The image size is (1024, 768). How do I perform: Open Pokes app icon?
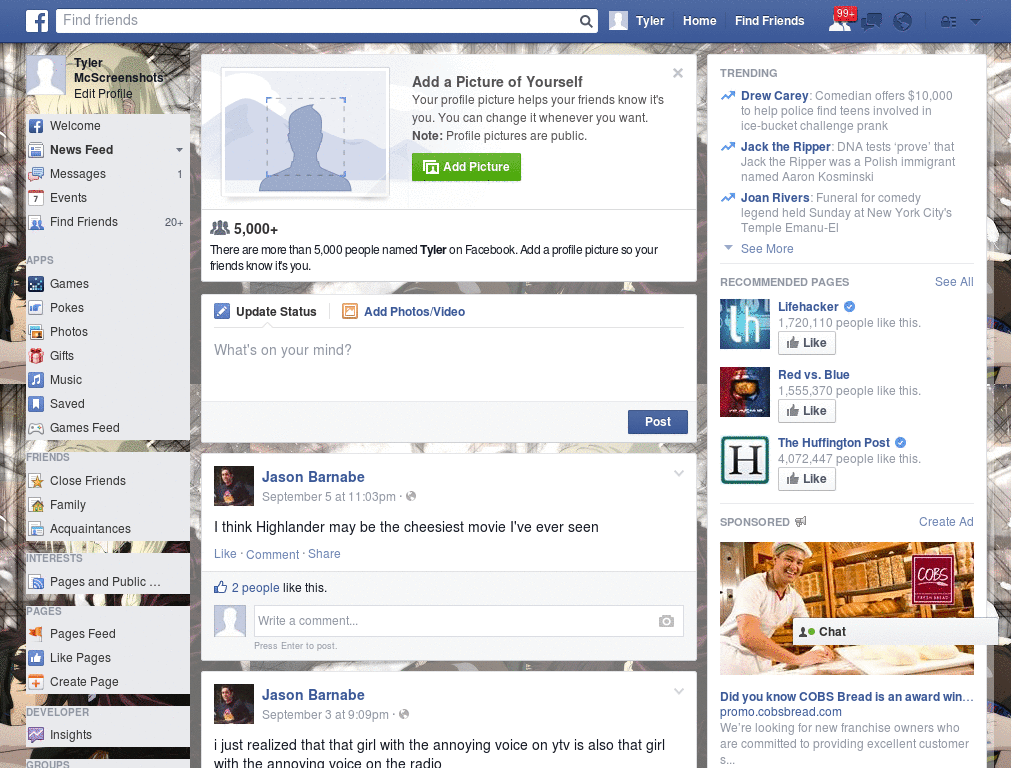[x=36, y=308]
